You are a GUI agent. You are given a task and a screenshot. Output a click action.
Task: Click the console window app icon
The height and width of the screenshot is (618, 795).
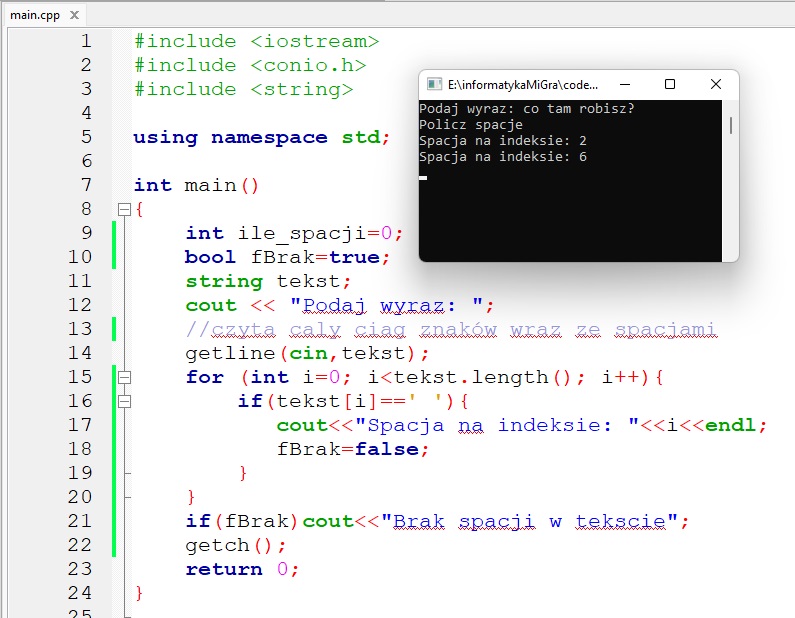[x=434, y=84]
